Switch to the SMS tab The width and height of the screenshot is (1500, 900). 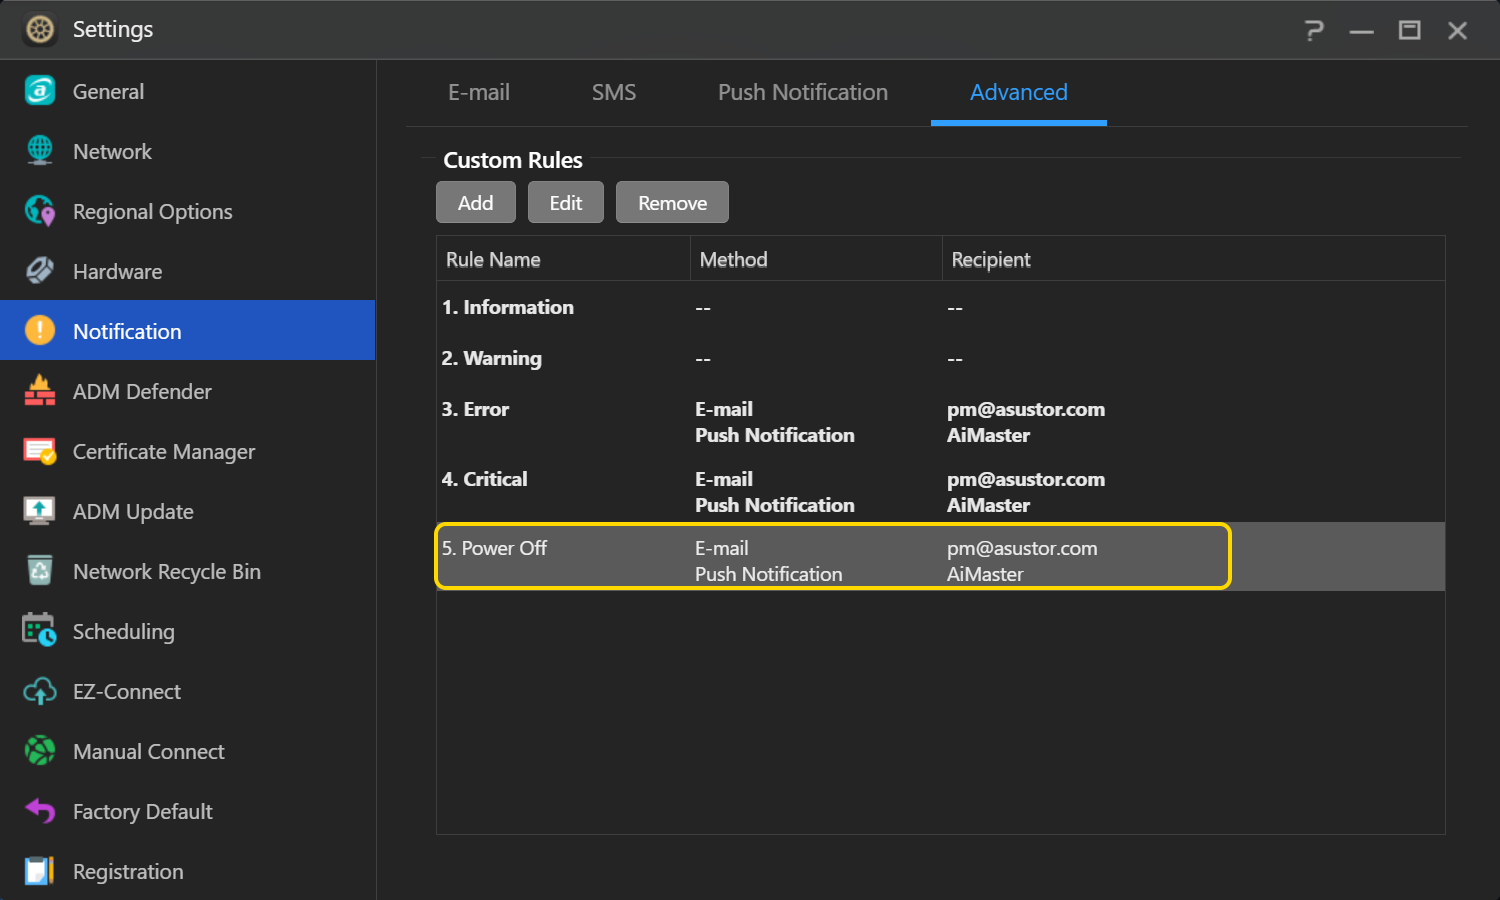[x=614, y=93]
